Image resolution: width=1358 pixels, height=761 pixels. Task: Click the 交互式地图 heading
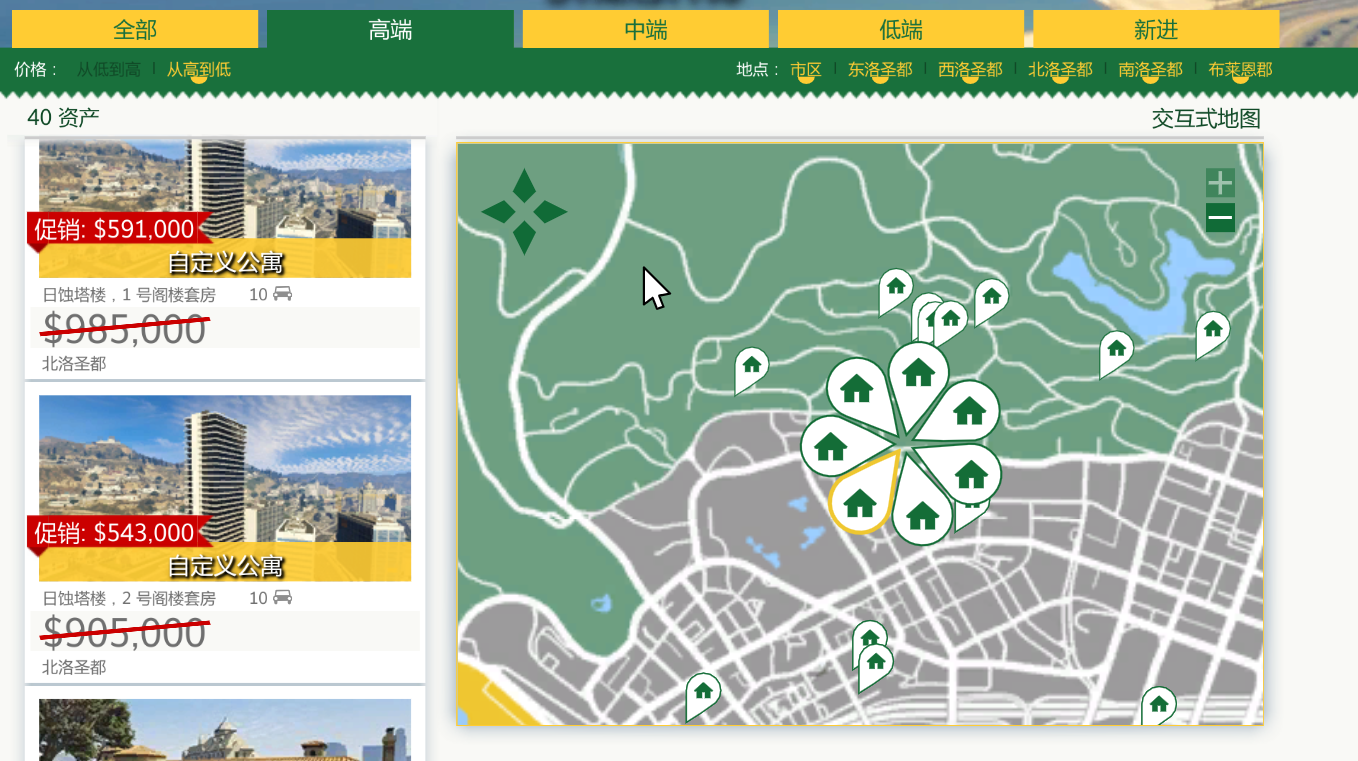(x=1206, y=119)
